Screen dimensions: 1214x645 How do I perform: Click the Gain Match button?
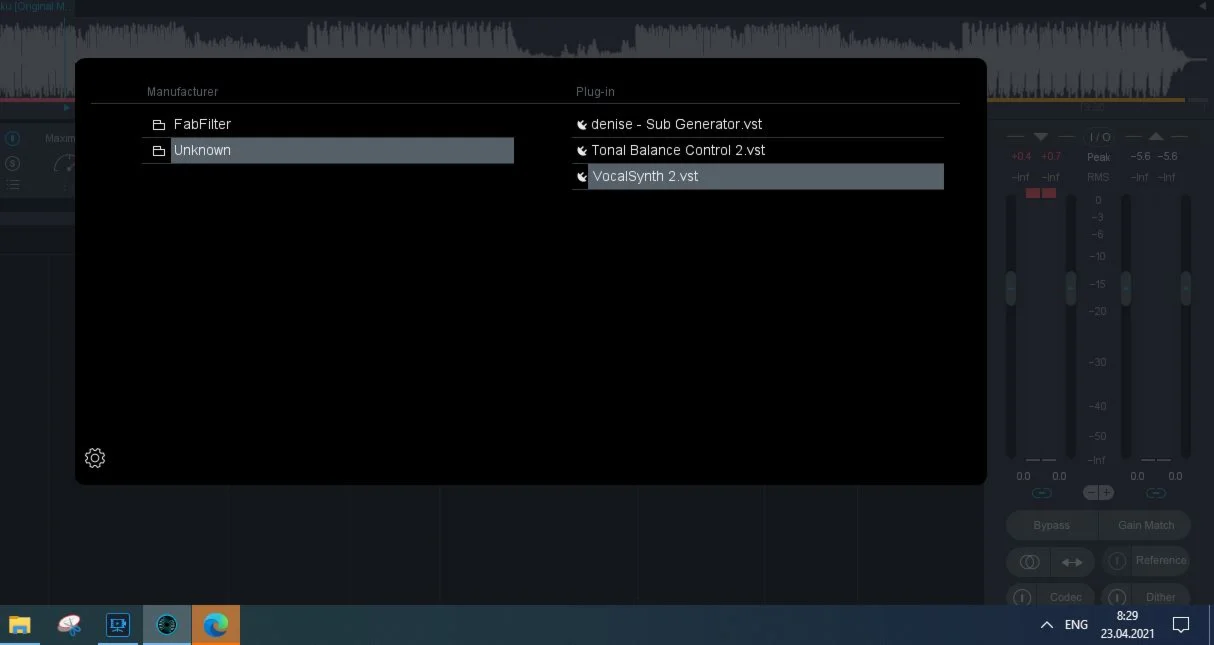click(1146, 525)
